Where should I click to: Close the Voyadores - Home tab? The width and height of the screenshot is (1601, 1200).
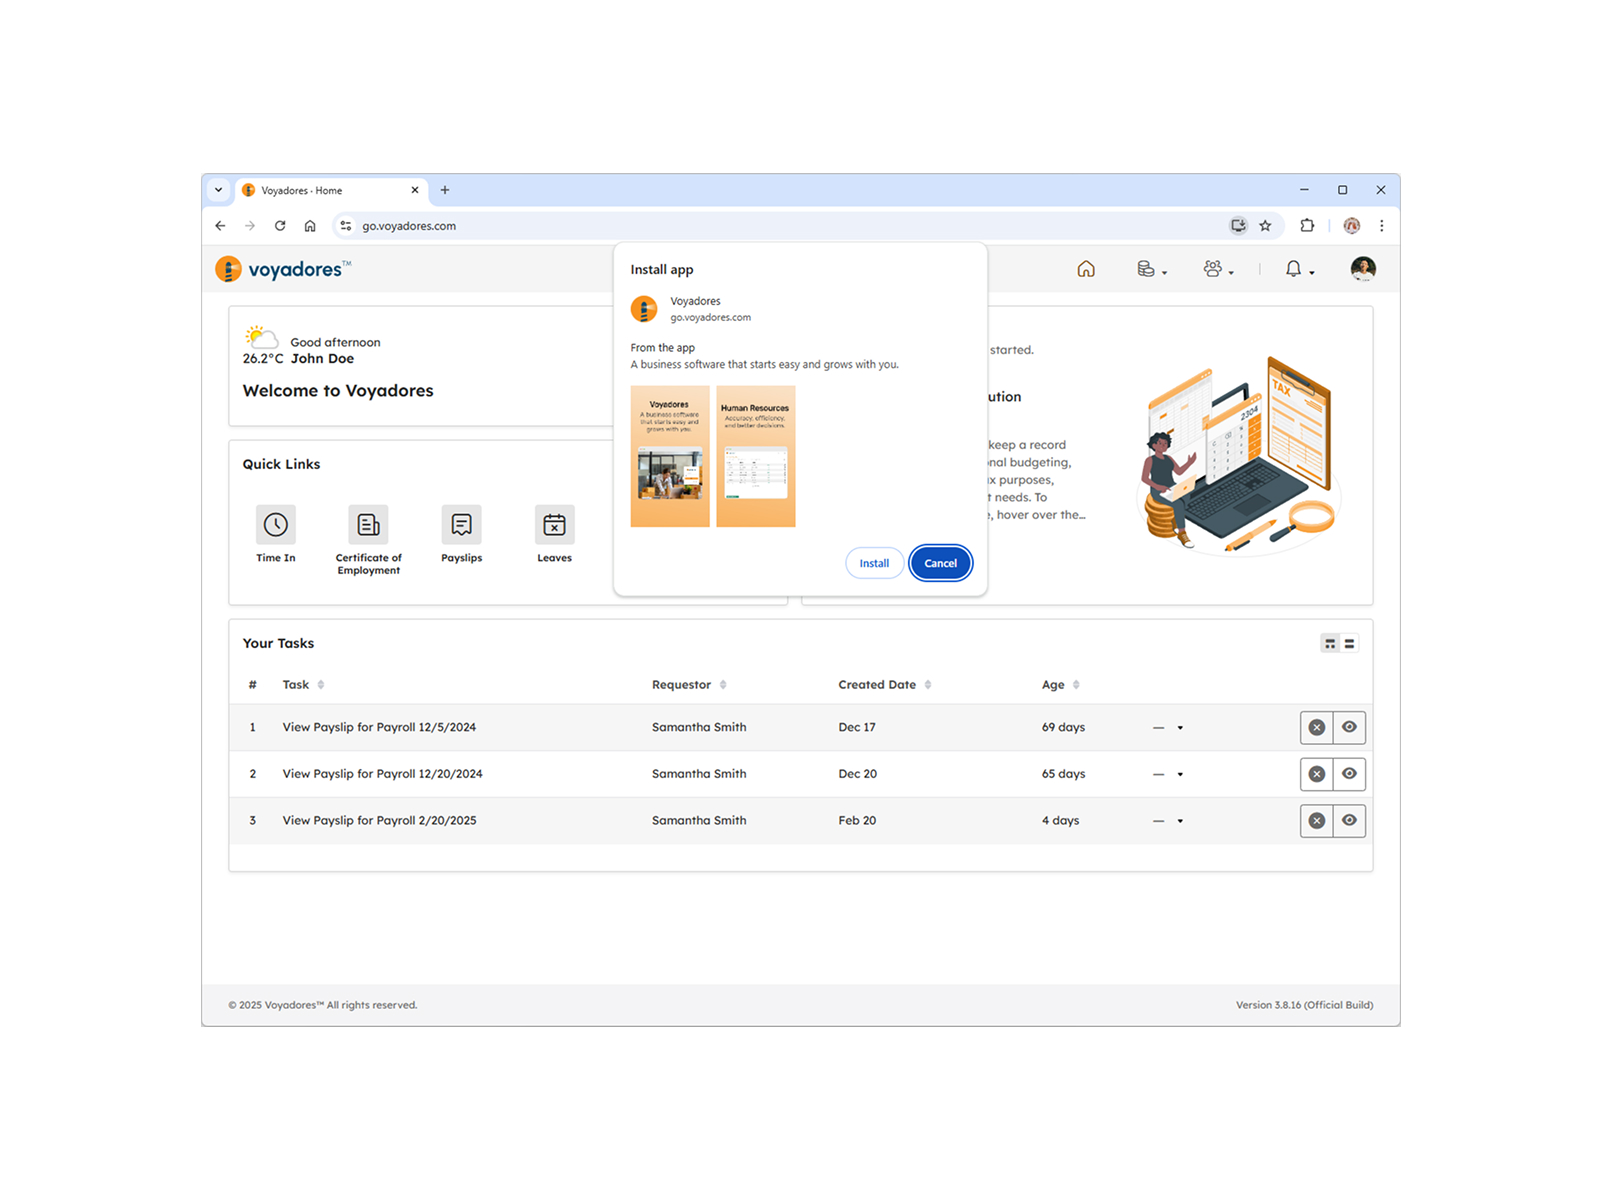tap(415, 190)
